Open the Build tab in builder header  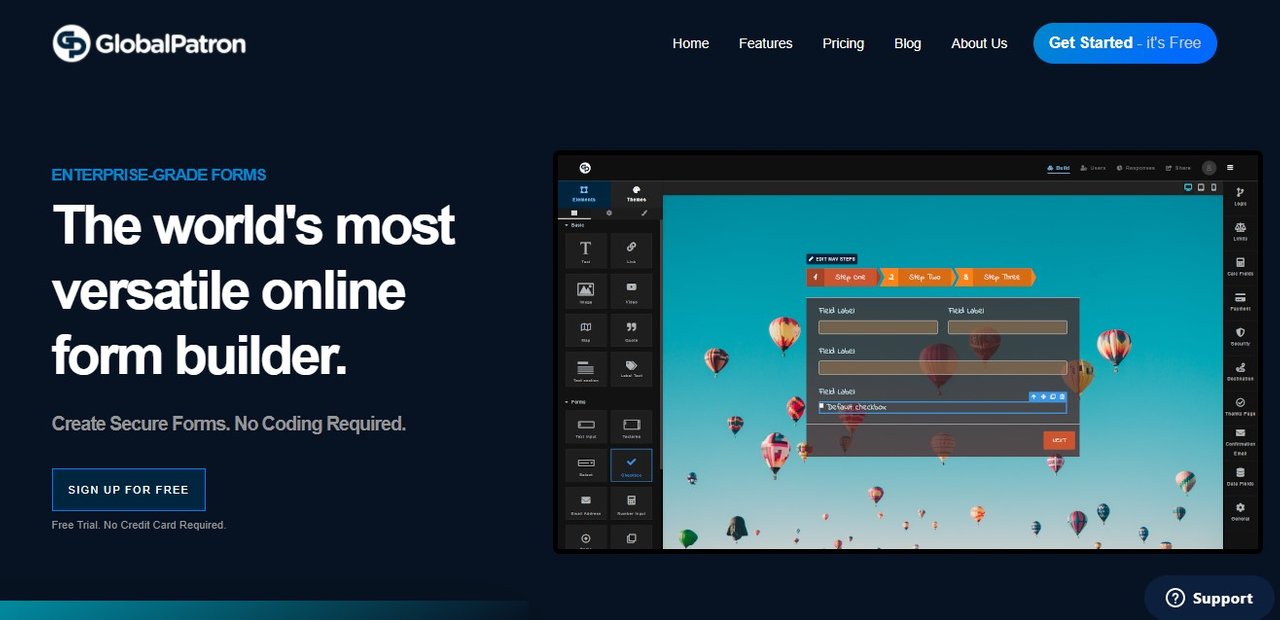1058,168
